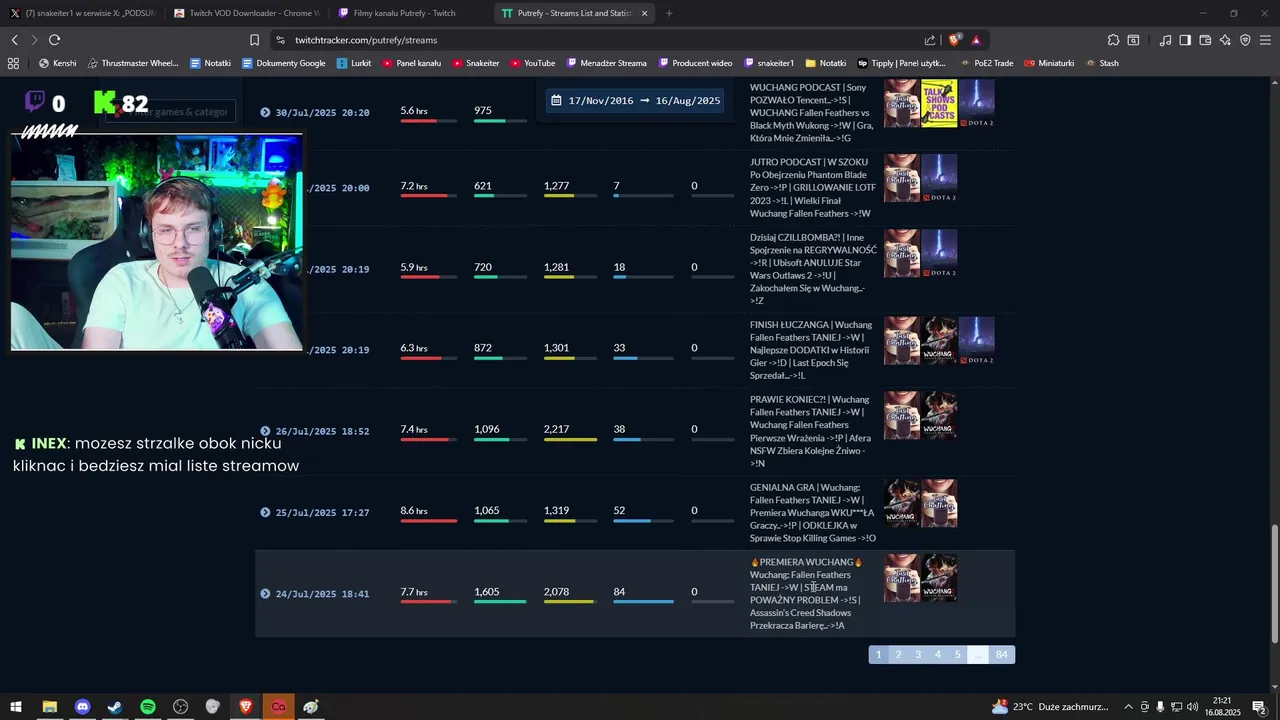Expand the 25/Jul/2025 17:27 stream row arrow
The image size is (1280, 720).
click(265, 512)
